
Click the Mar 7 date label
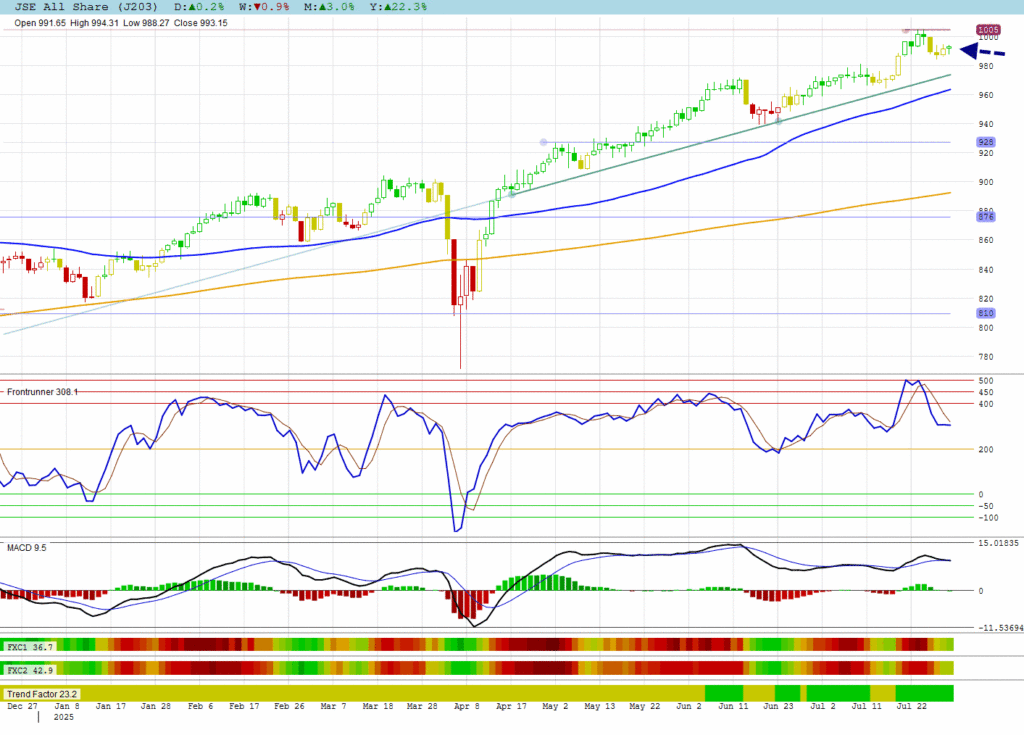click(334, 706)
